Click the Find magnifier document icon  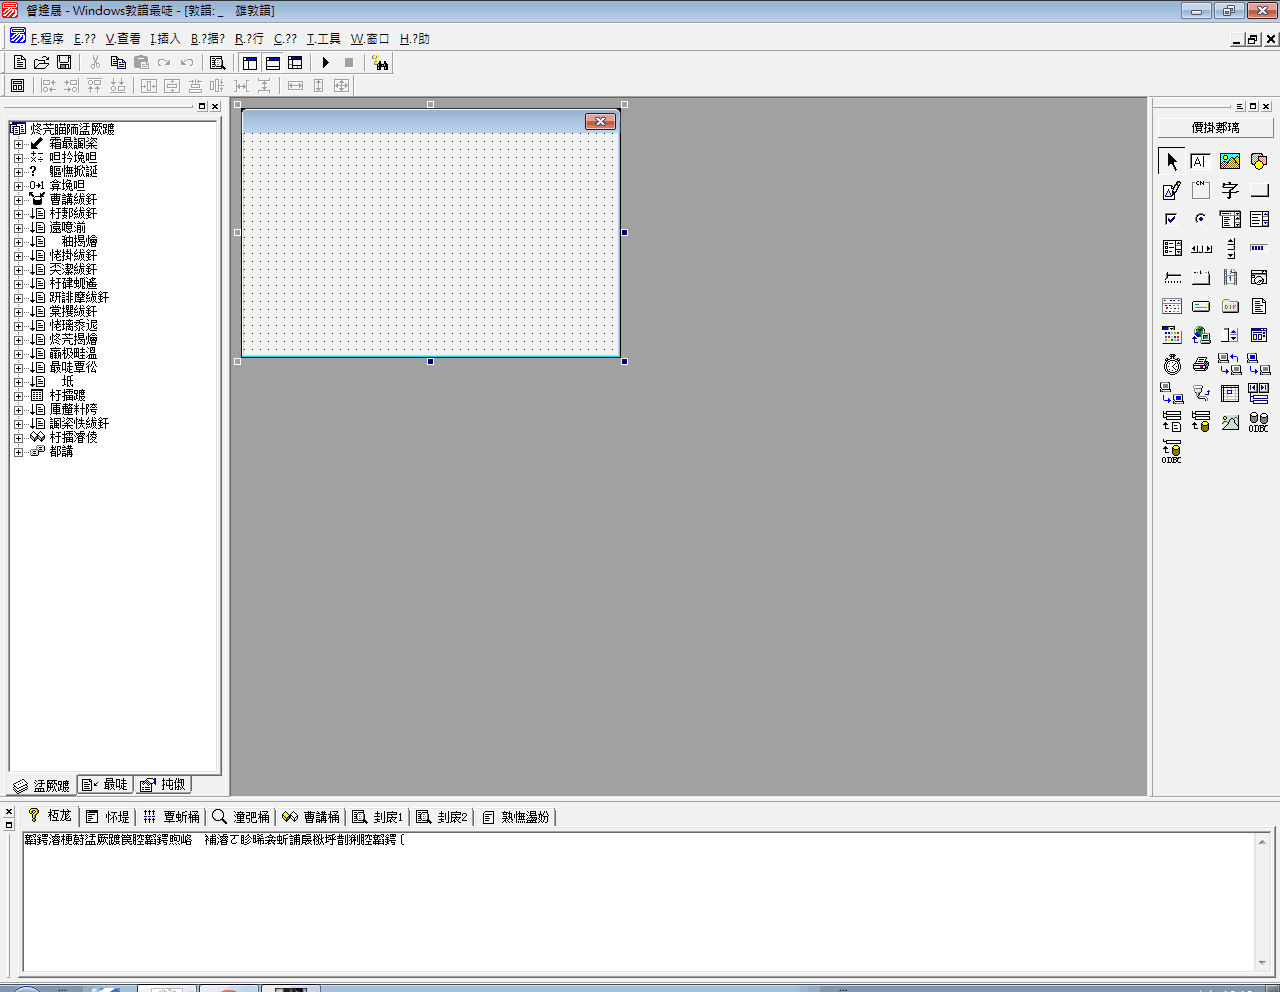pos(217,62)
